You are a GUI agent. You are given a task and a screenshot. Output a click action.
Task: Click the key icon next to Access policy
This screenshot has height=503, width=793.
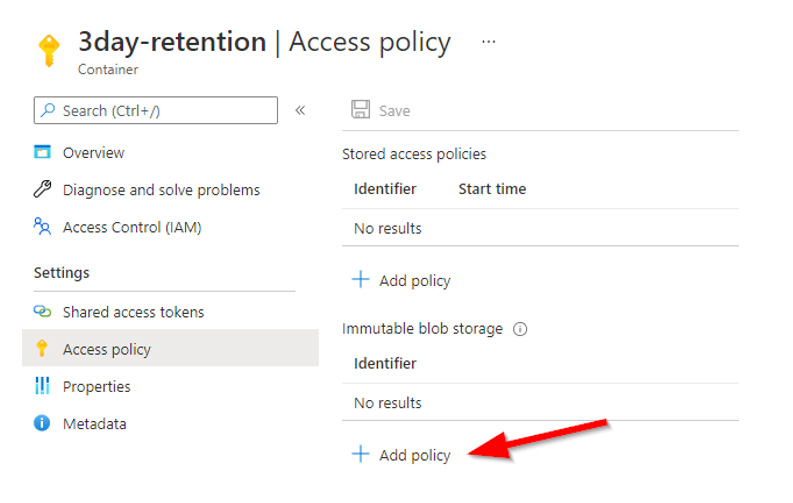[x=42, y=349]
